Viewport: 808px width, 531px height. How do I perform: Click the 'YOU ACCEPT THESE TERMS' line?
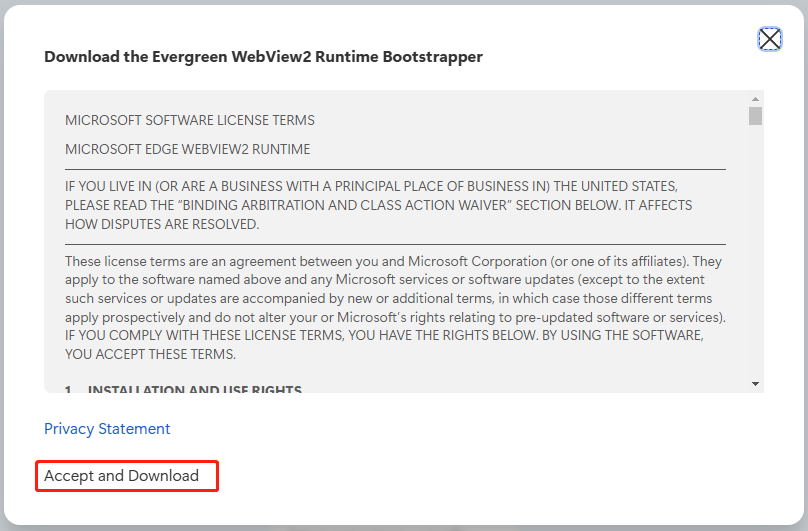click(x=148, y=354)
